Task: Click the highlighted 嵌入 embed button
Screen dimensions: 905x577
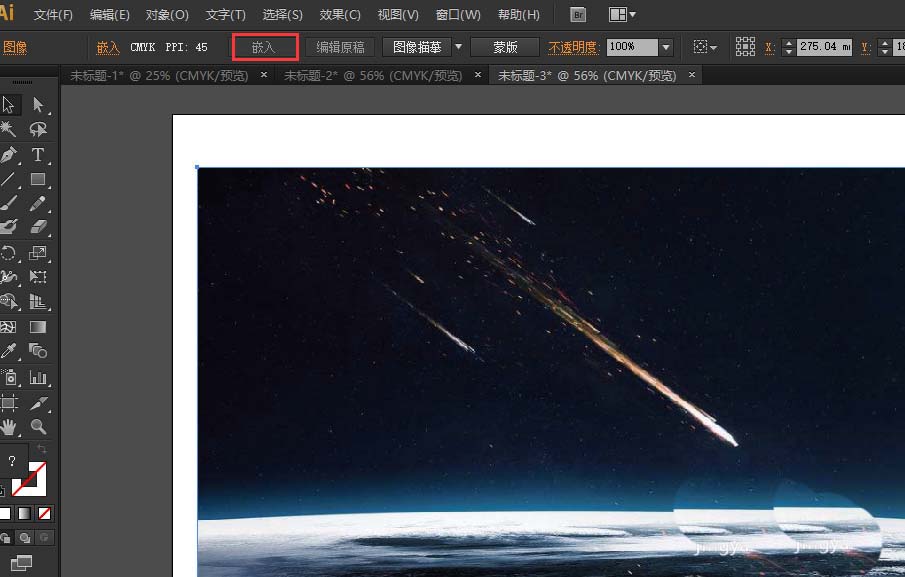Action: point(265,47)
